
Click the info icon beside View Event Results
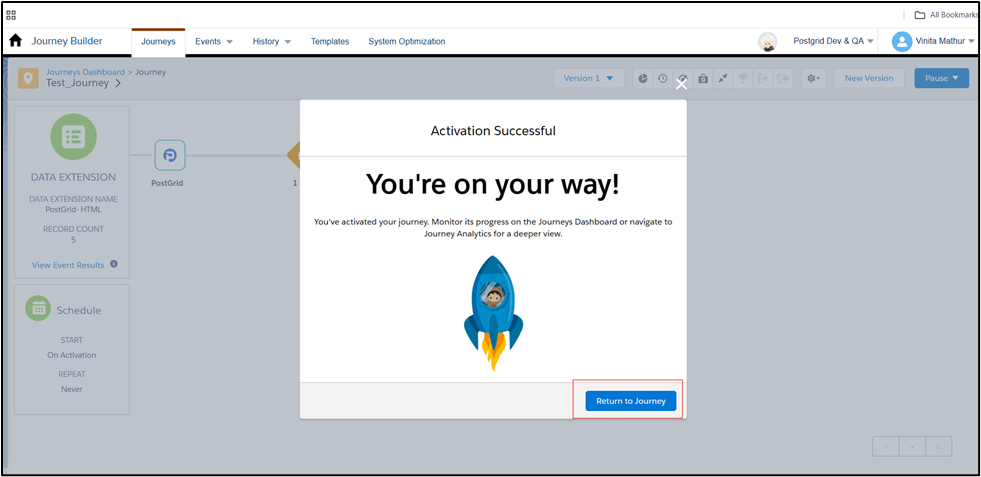point(114,264)
